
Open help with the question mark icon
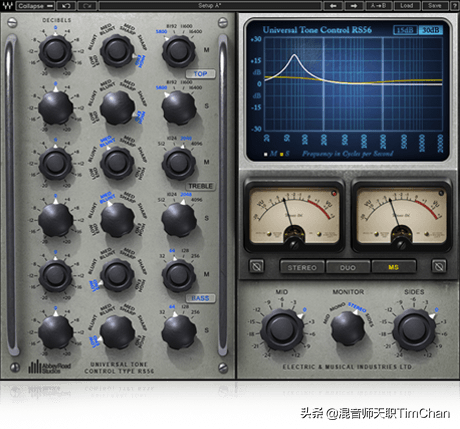[455, 6]
